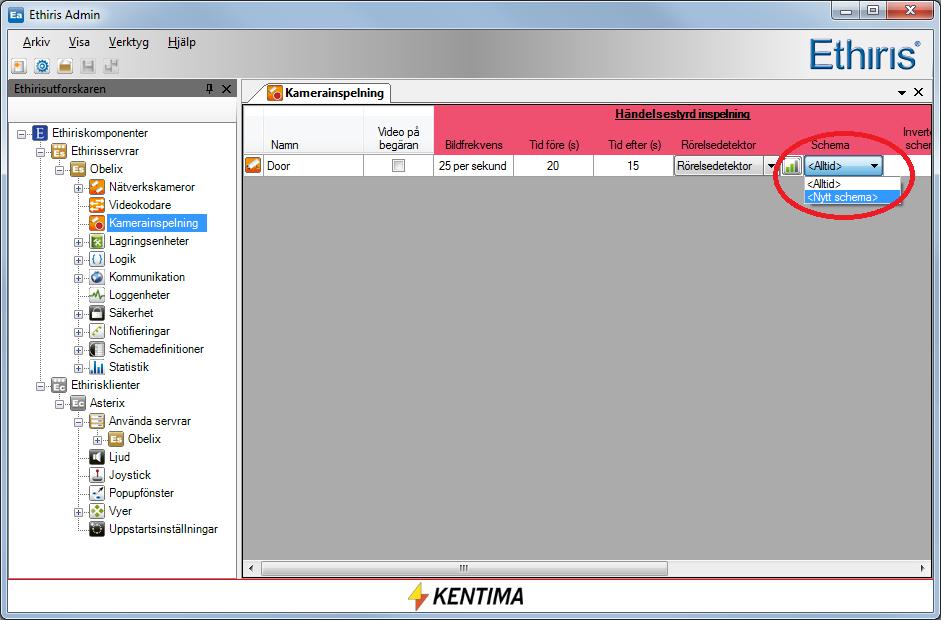The width and height of the screenshot is (941, 620).
Task: Click the Videokodare icon in tree
Action: (97, 205)
